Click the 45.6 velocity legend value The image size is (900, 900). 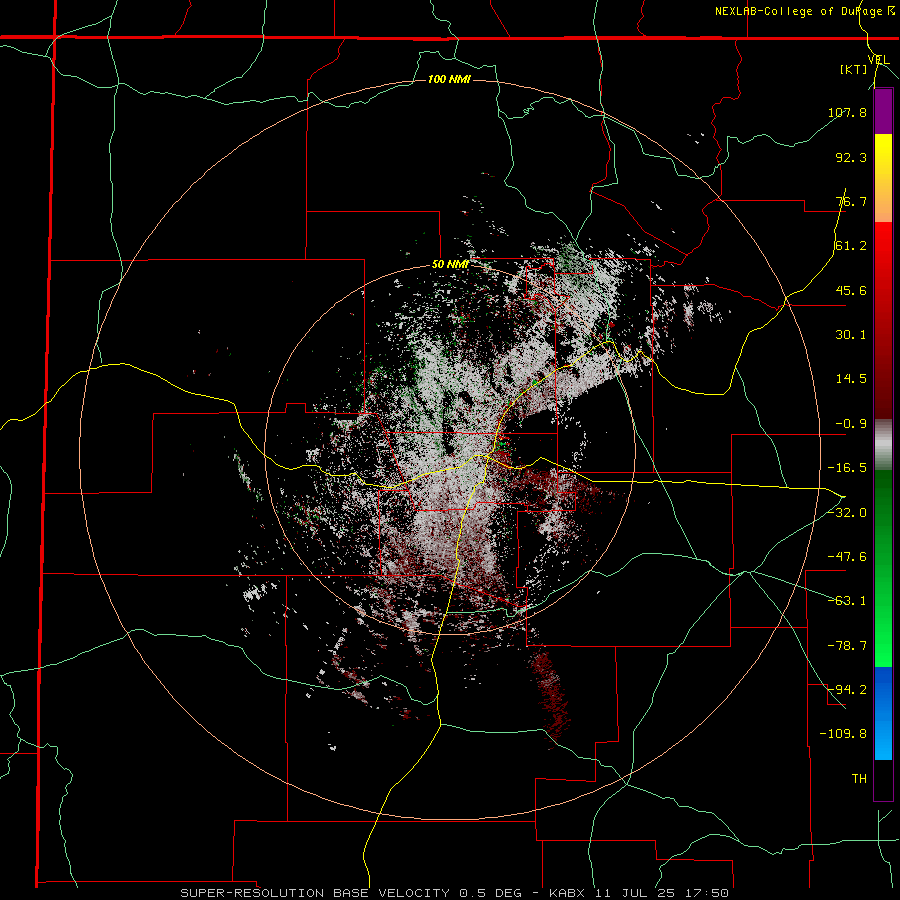click(851, 290)
